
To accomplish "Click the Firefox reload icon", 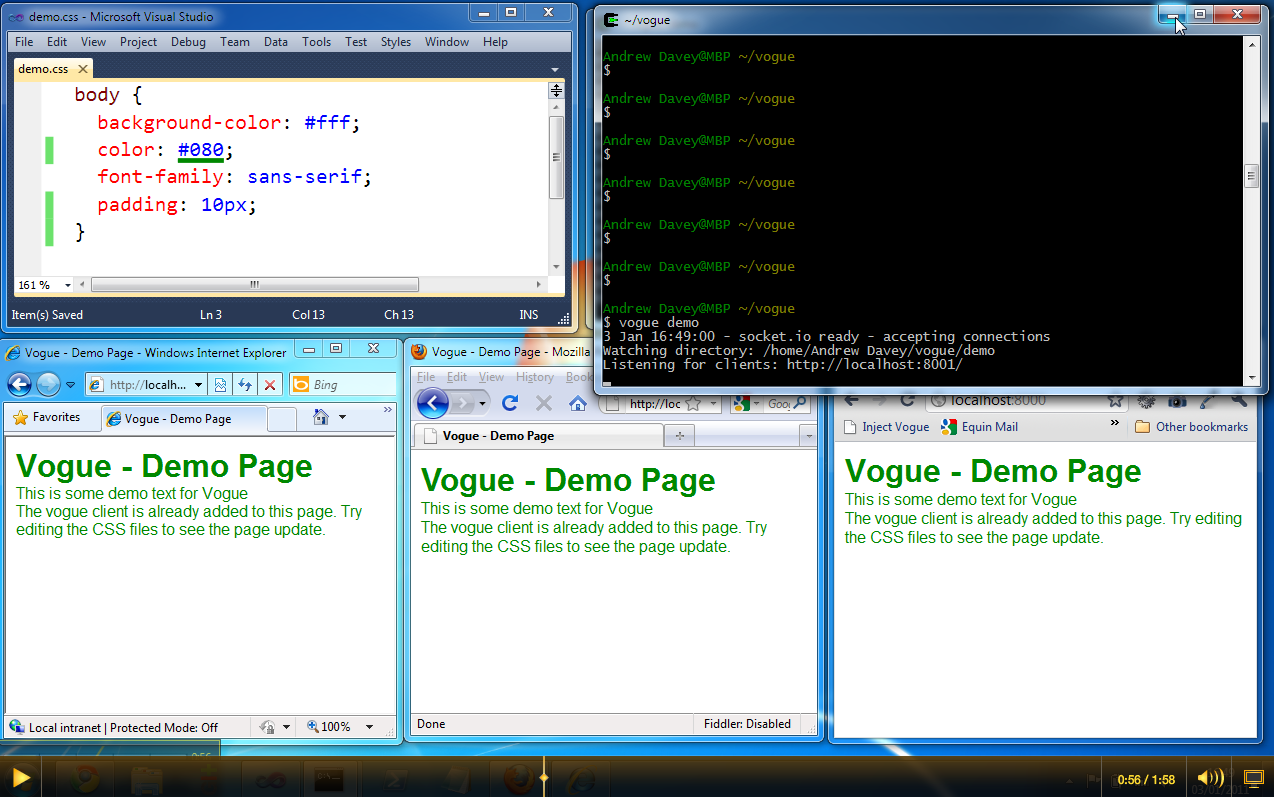I will pyautogui.click(x=510, y=403).
